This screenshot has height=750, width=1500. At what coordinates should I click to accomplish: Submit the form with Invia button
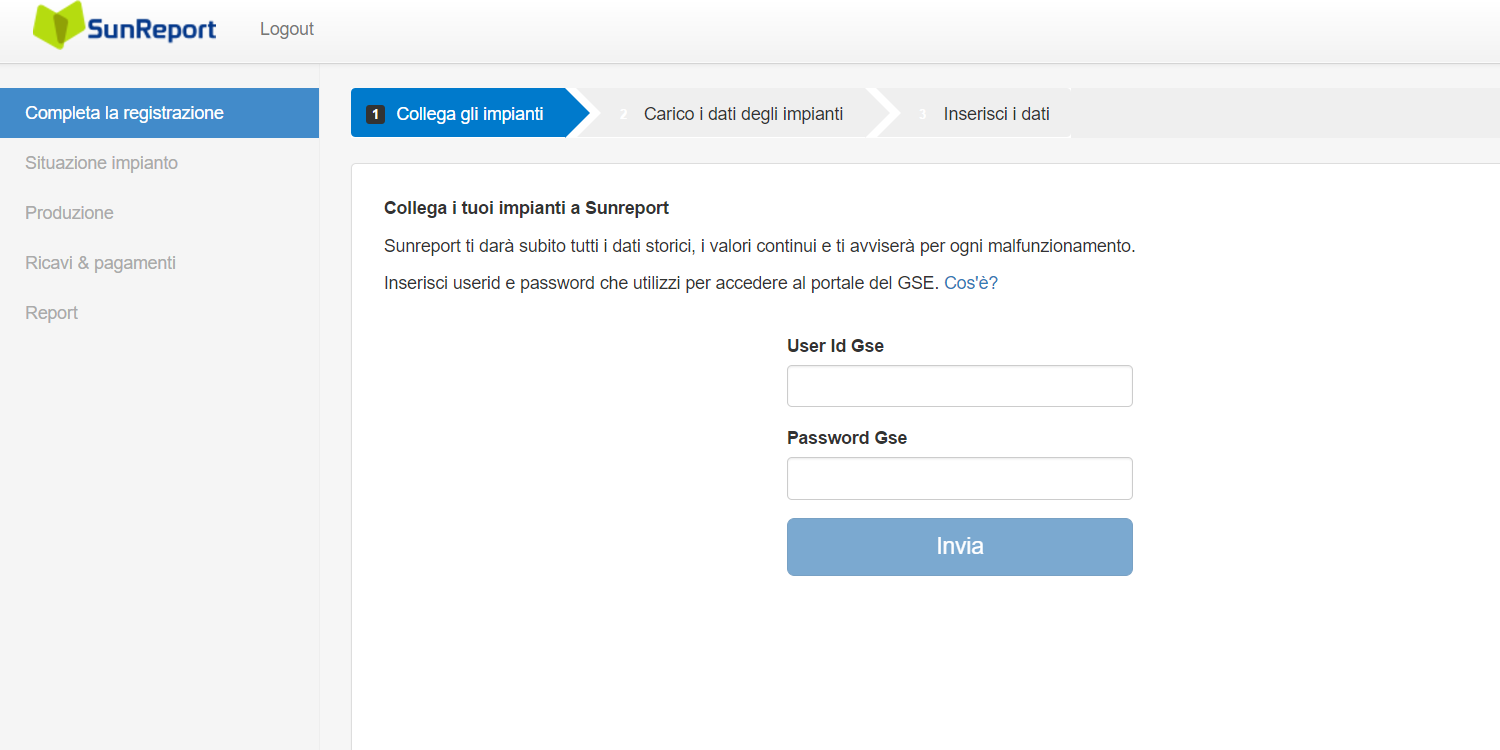point(960,547)
